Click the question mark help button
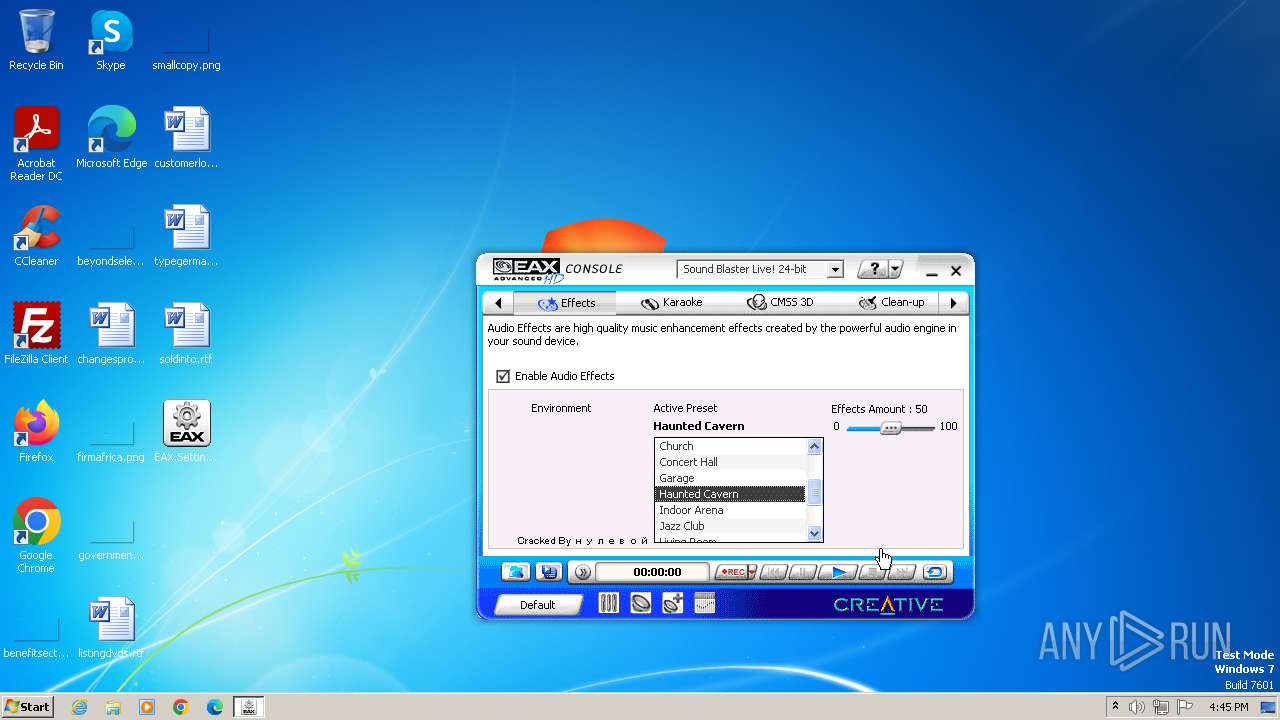The height and width of the screenshot is (720, 1280). point(873,269)
